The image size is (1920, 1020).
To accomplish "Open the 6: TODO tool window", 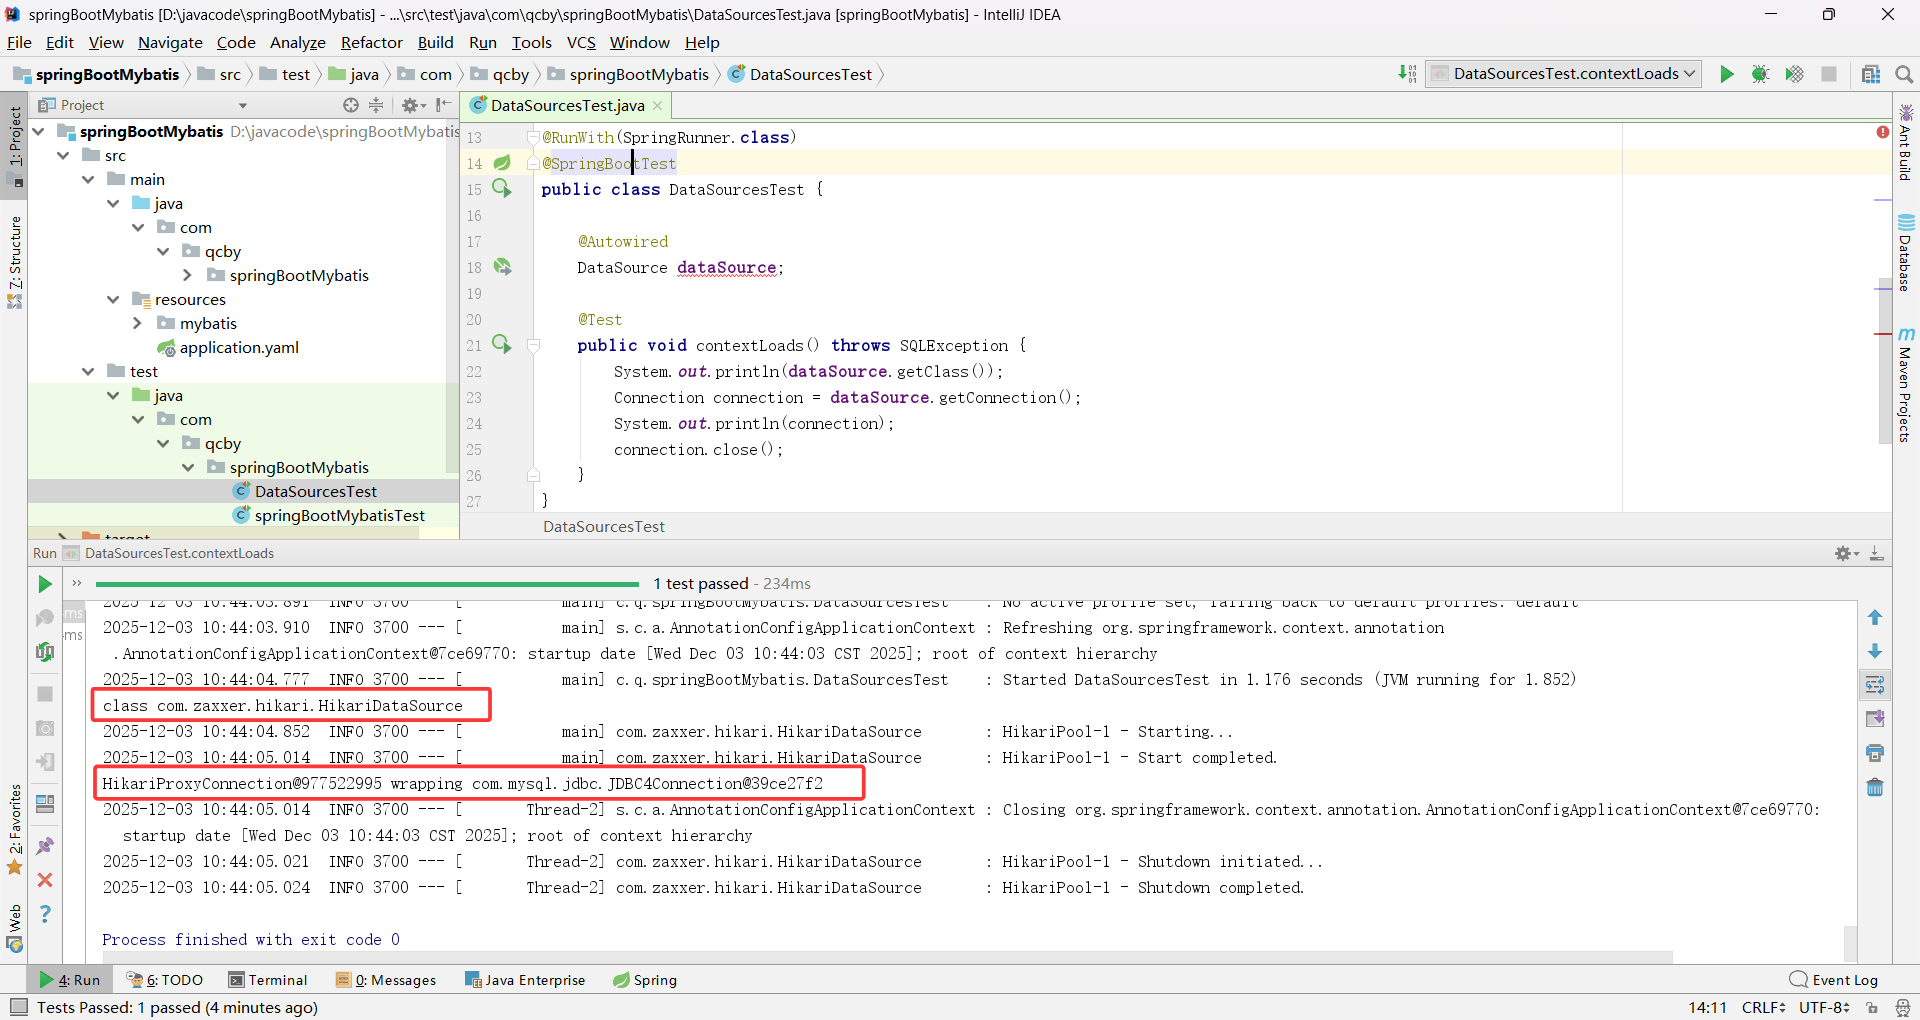I will [165, 980].
